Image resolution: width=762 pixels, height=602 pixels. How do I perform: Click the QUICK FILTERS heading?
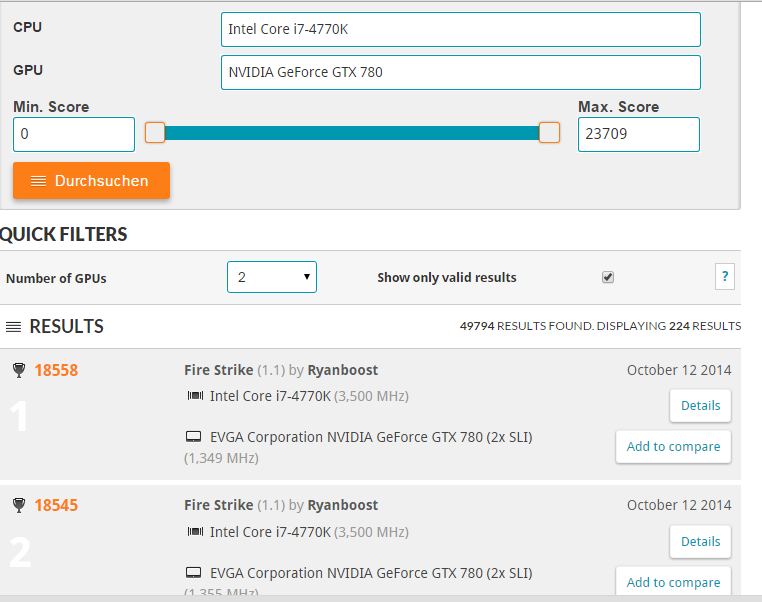63,234
